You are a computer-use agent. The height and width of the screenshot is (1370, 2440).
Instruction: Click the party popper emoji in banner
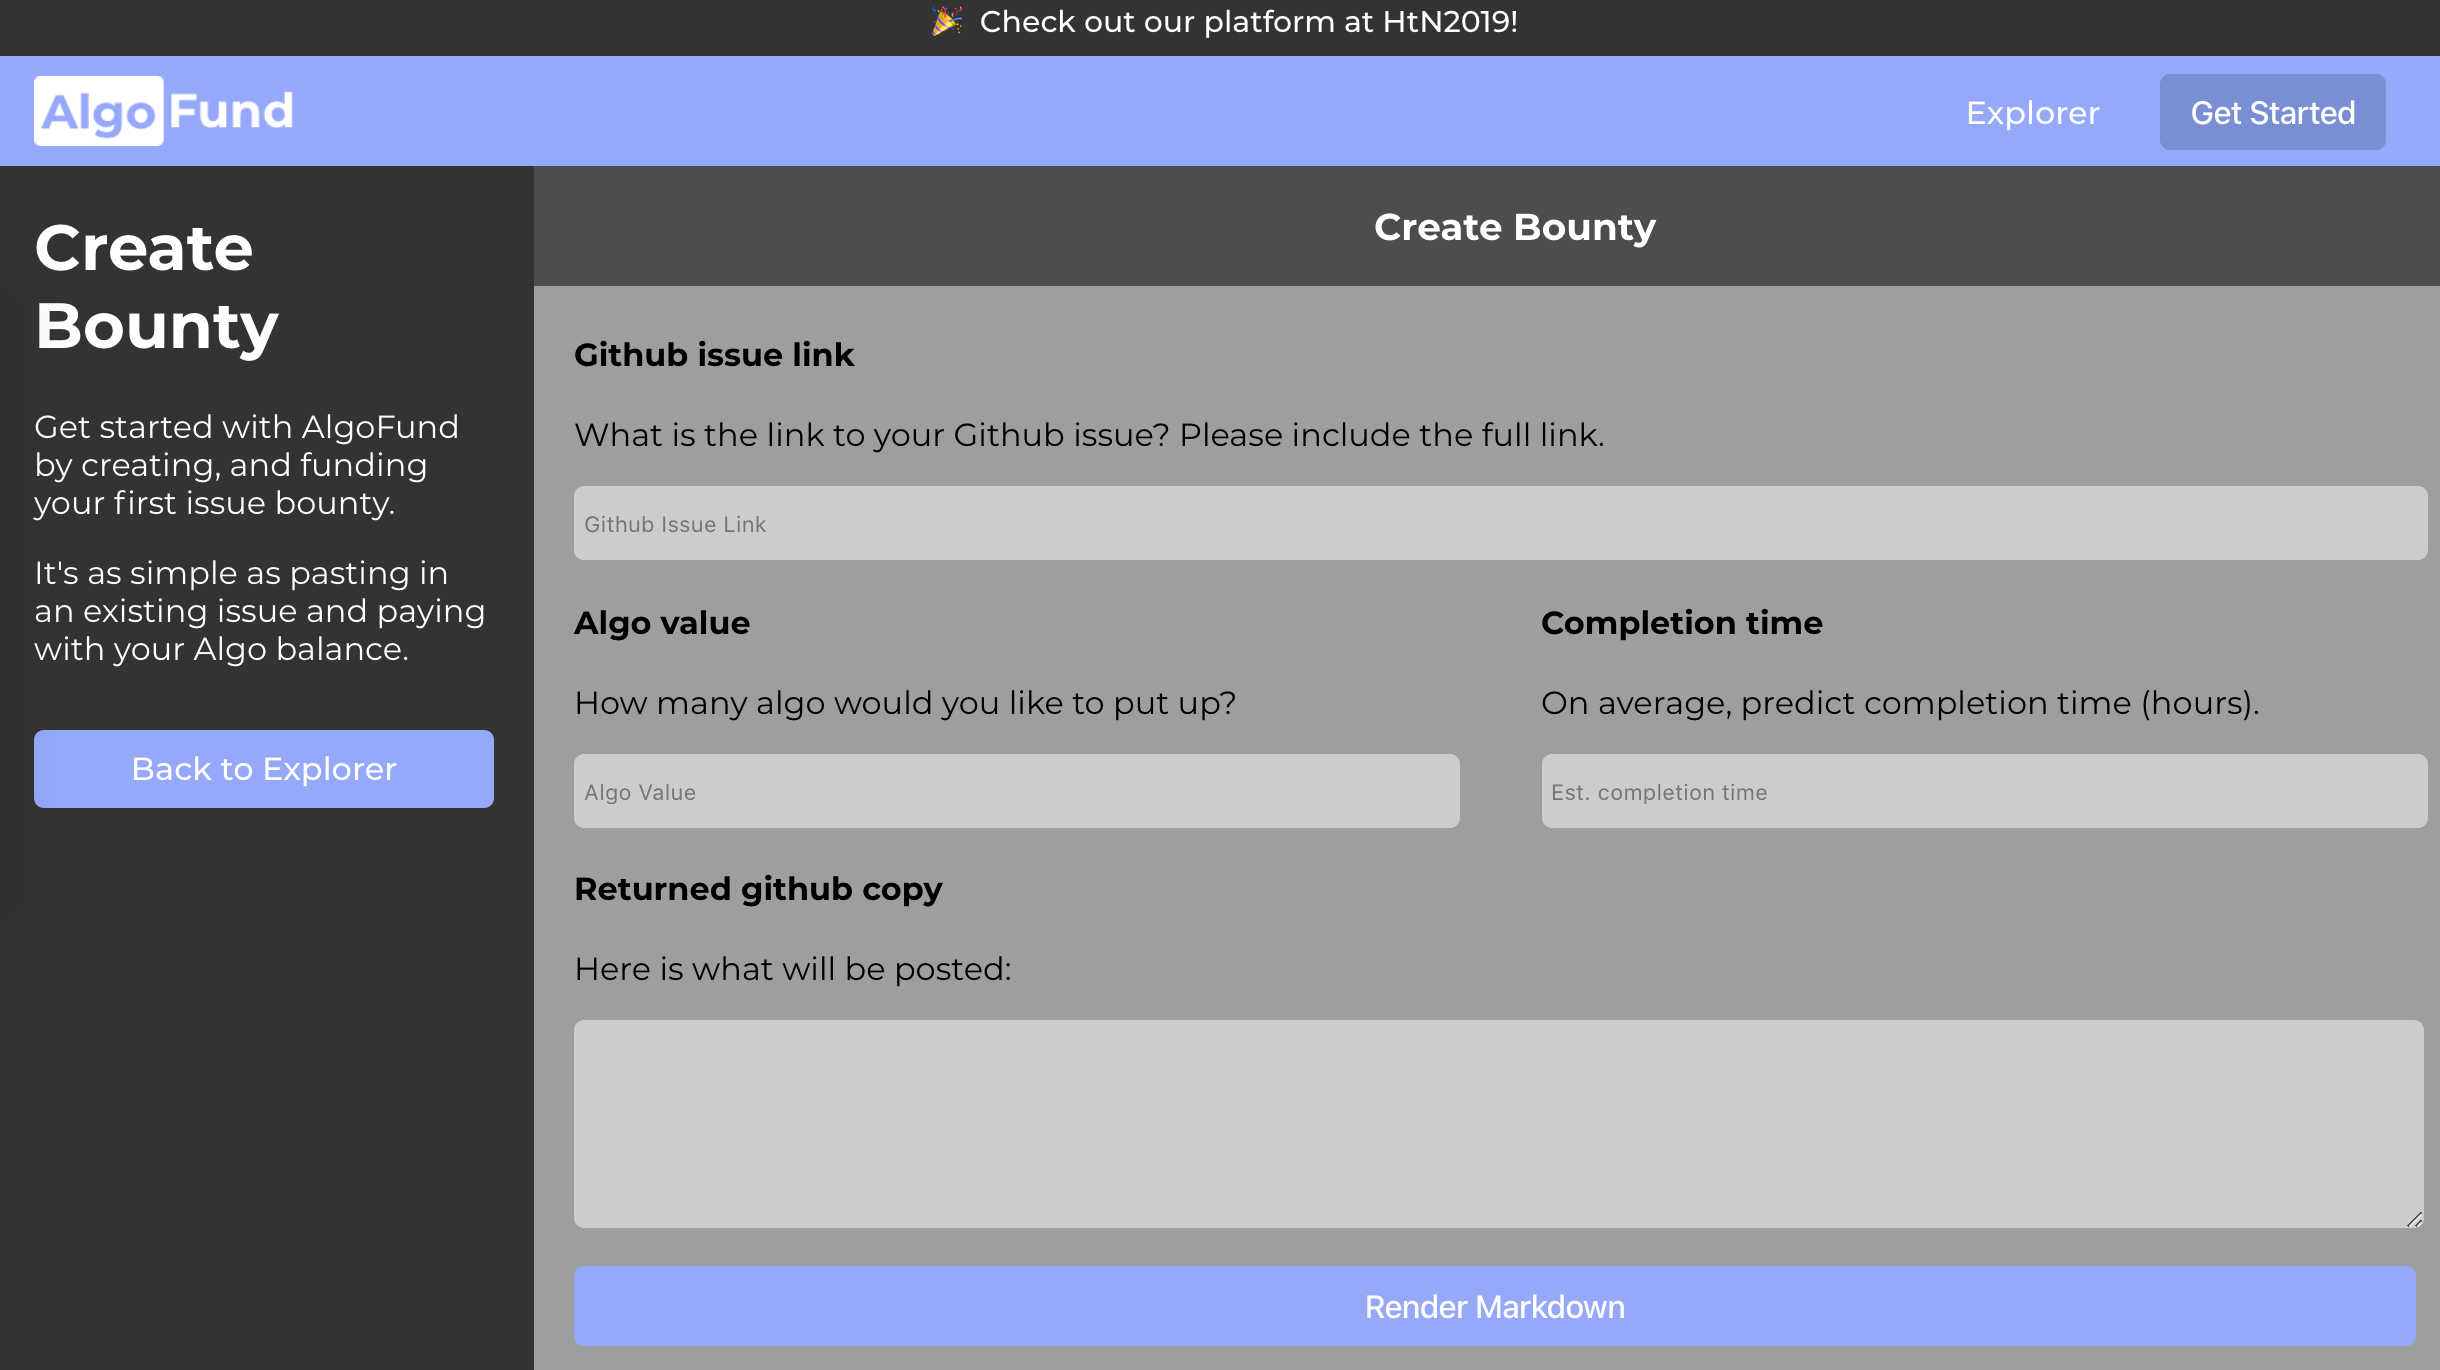[x=946, y=21]
